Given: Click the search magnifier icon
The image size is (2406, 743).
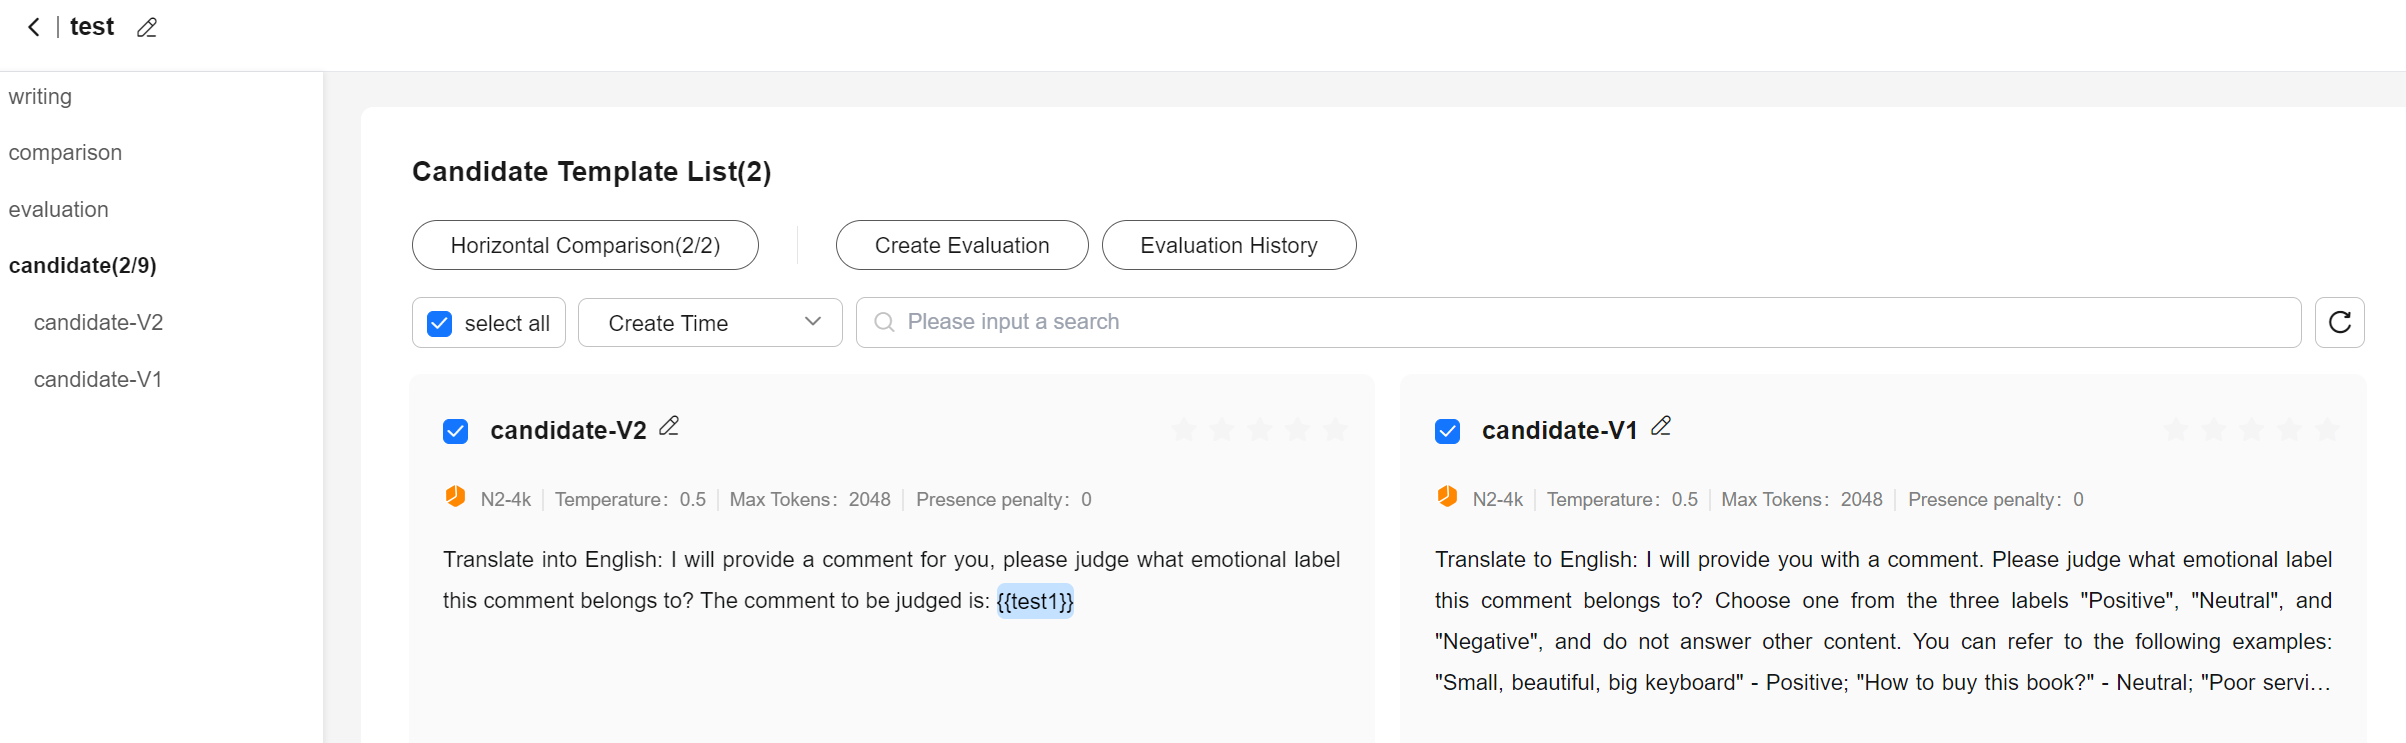Looking at the screenshot, I should (884, 322).
